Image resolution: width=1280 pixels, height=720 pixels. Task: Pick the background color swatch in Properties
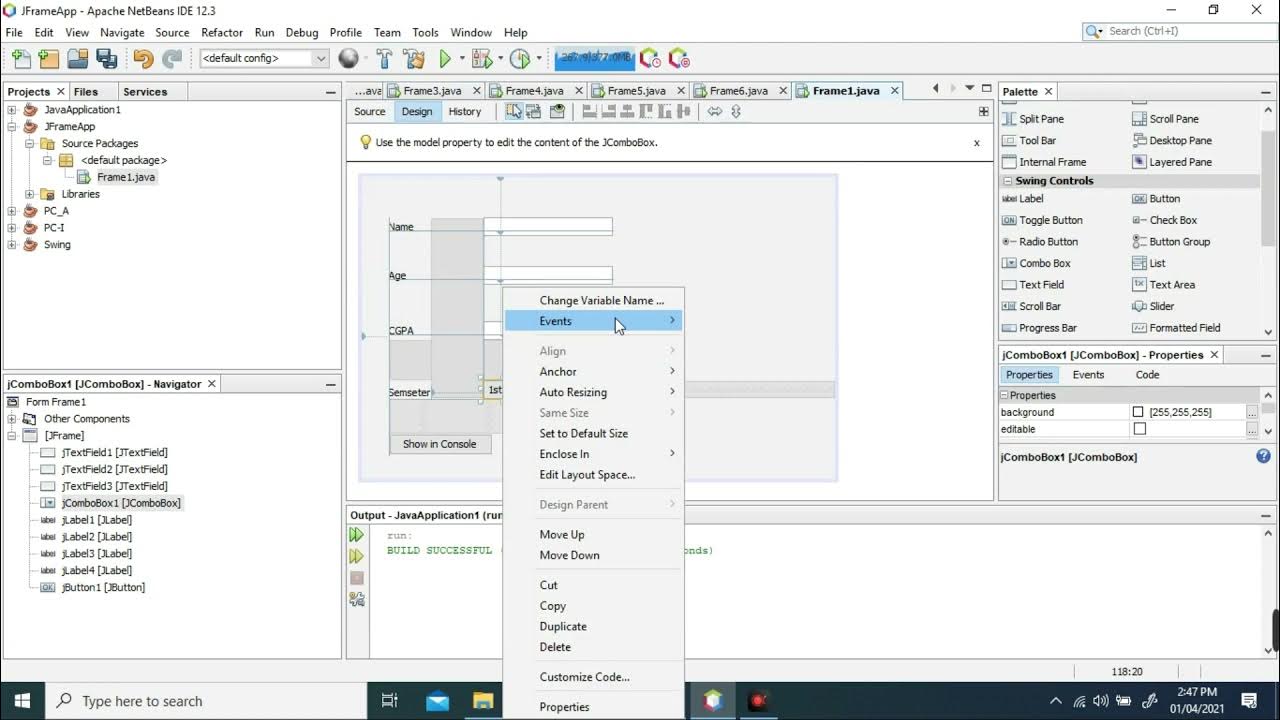click(x=1138, y=412)
